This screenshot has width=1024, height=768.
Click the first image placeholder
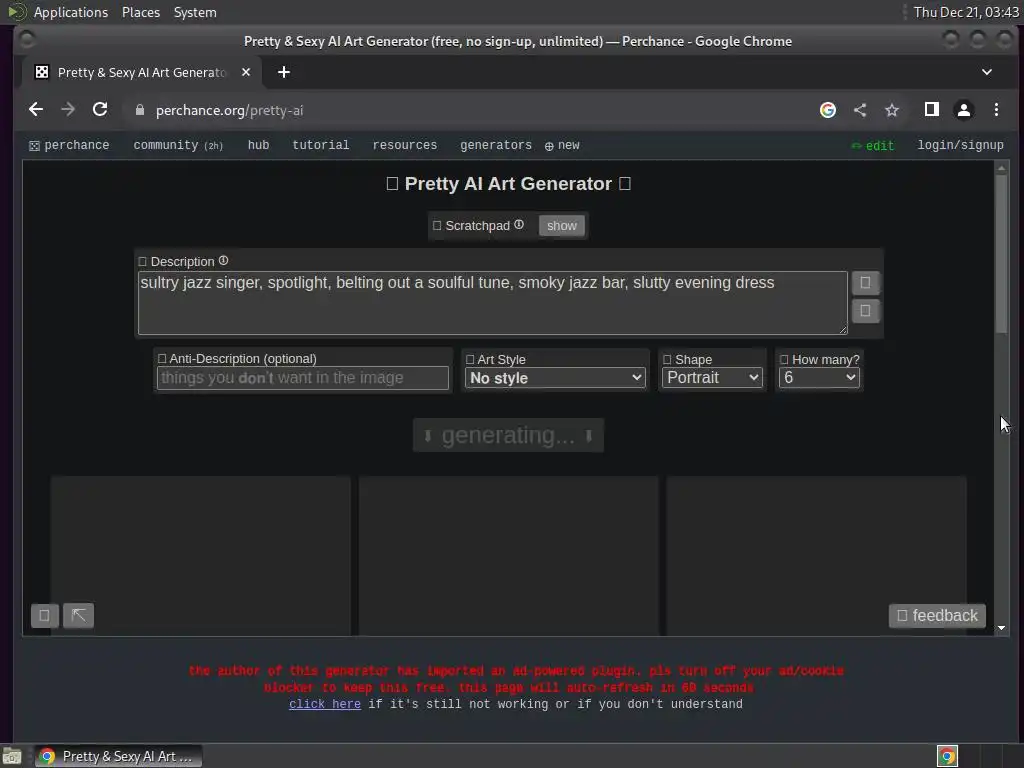coord(200,556)
